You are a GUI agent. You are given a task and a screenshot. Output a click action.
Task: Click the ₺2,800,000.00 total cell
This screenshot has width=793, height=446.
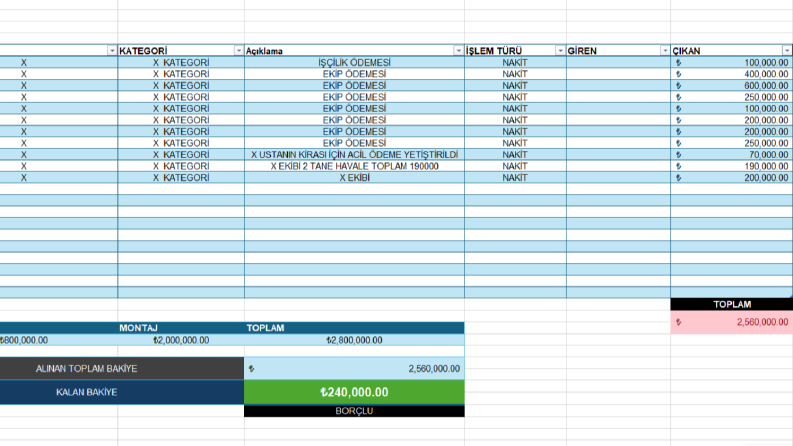pyautogui.click(x=354, y=340)
